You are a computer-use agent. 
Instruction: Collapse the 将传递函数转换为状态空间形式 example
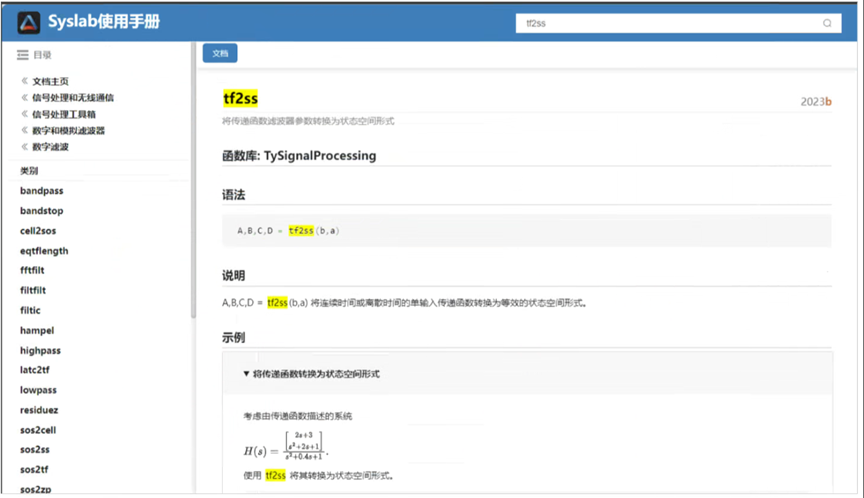pos(311,374)
